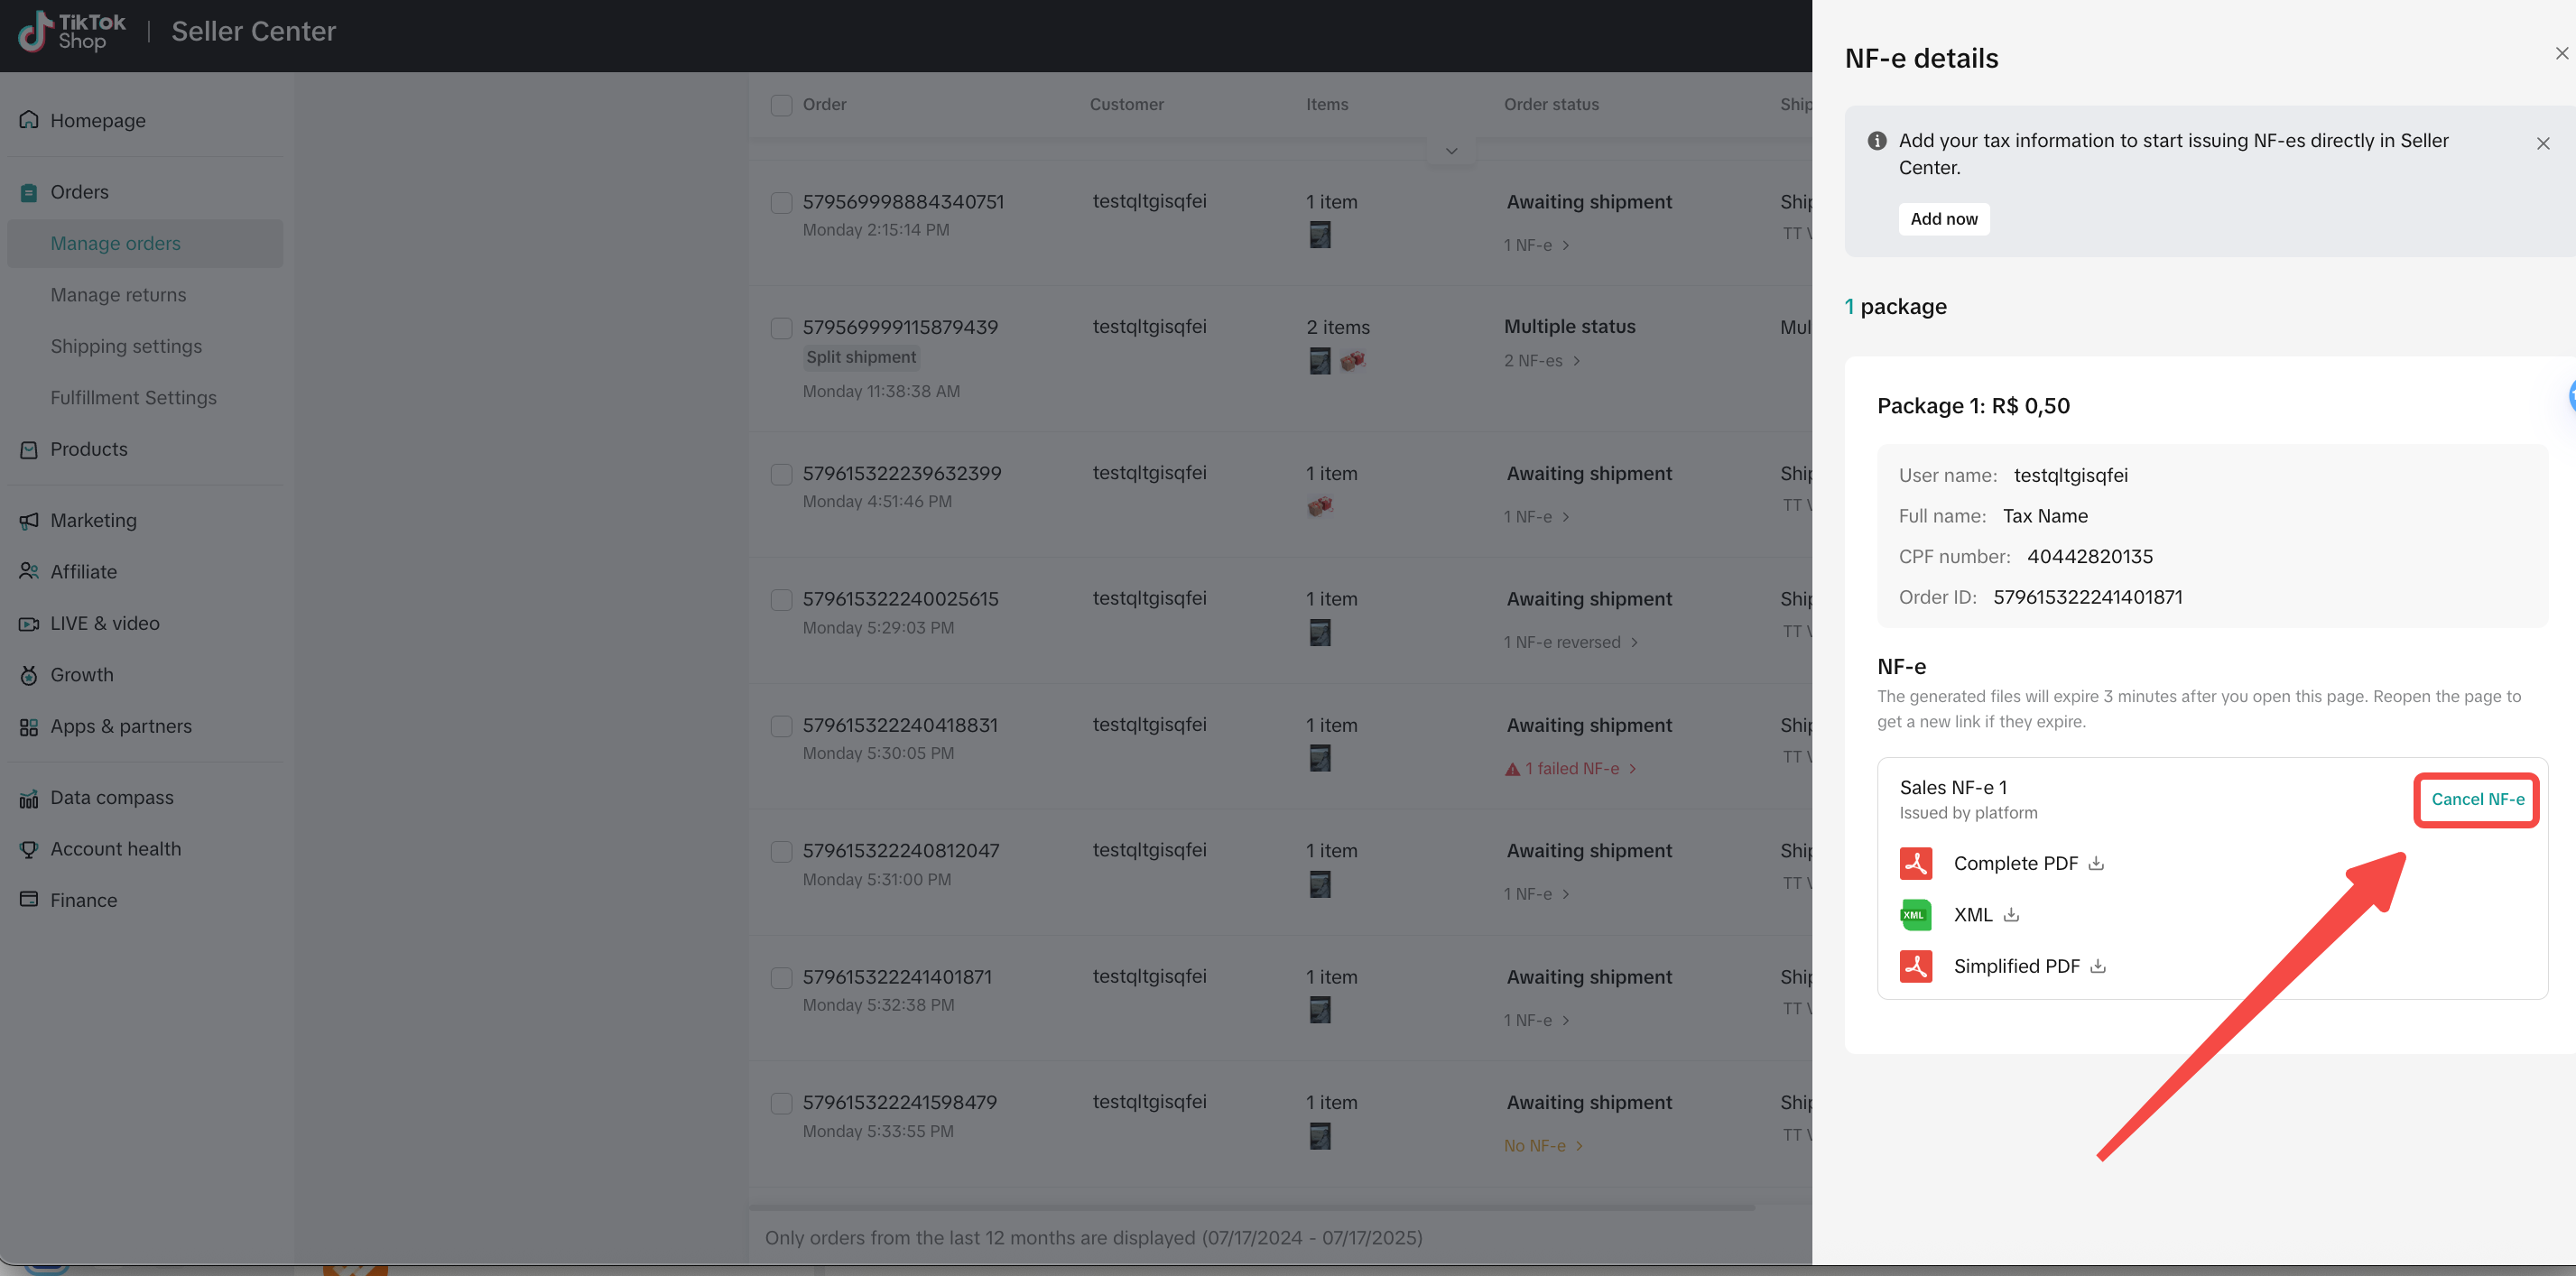The width and height of the screenshot is (2576, 1276).
Task: Click the Add now button
Action: coord(1943,219)
